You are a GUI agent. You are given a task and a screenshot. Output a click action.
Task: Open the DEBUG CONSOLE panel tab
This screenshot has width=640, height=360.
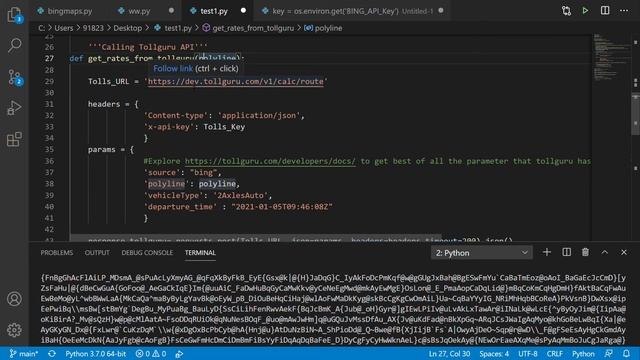pyautogui.click(x=147, y=253)
